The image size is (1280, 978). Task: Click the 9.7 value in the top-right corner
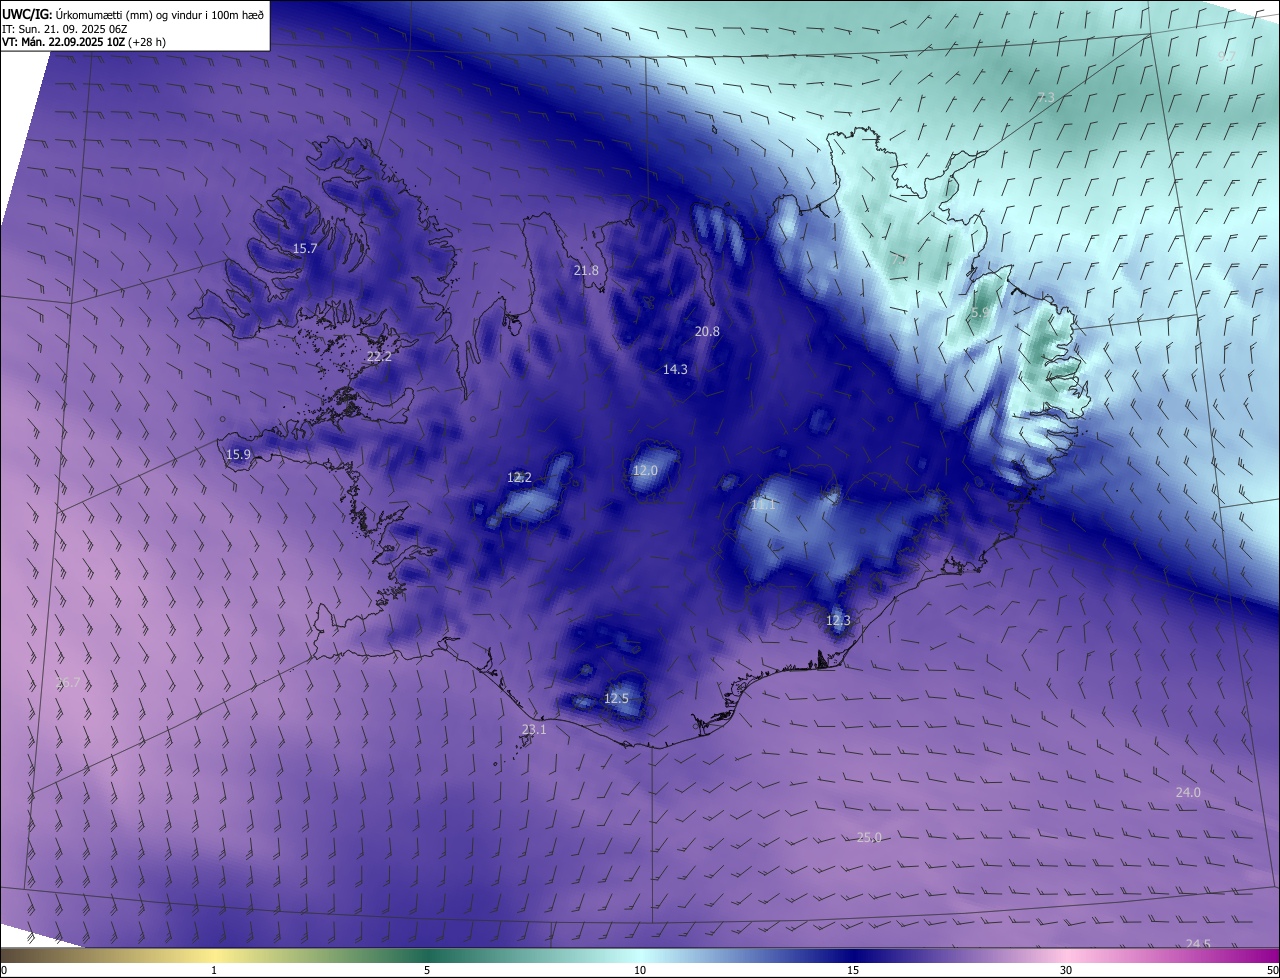pos(1226,56)
